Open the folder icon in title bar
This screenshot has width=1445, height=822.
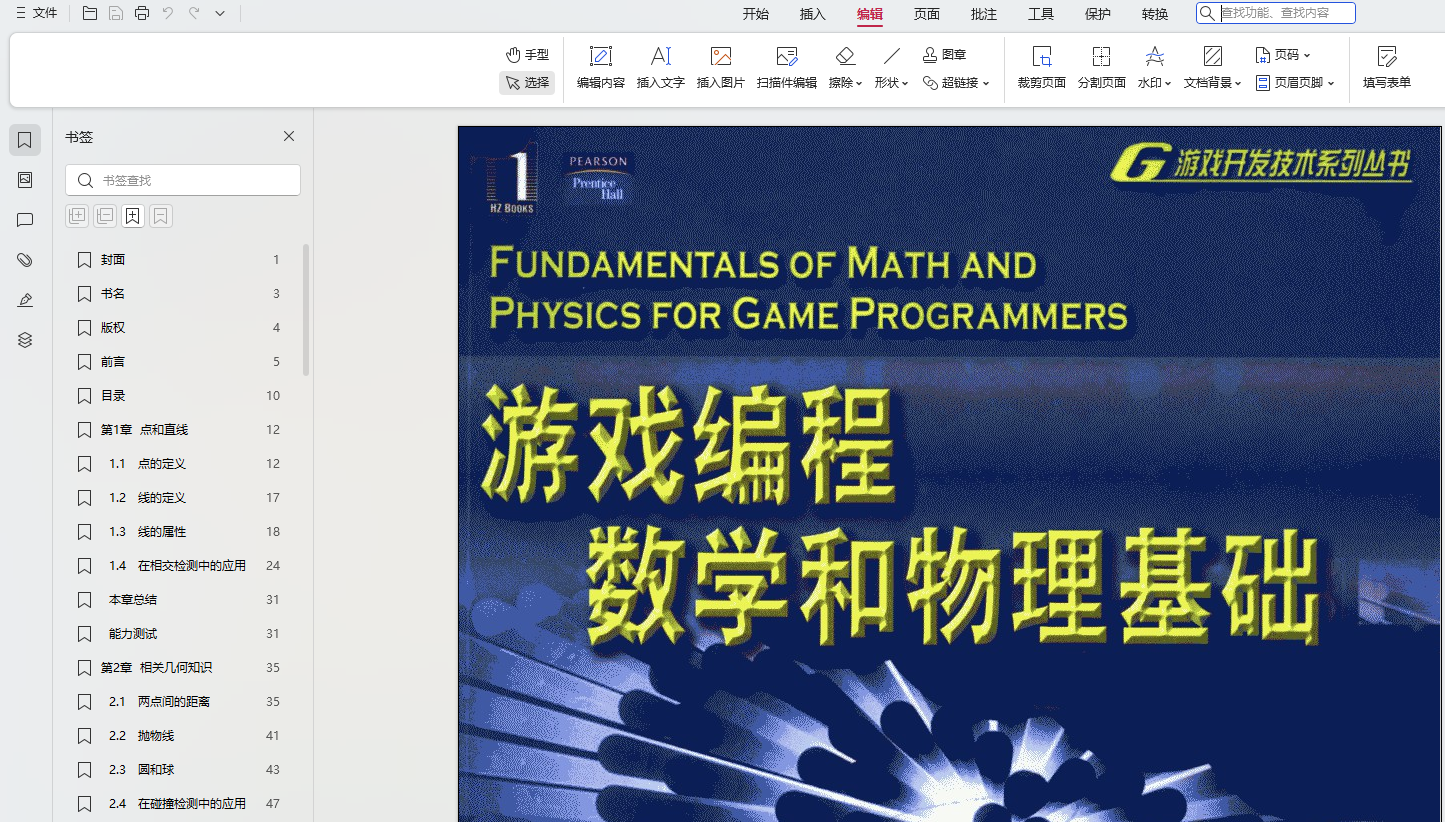click(x=90, y=13)
